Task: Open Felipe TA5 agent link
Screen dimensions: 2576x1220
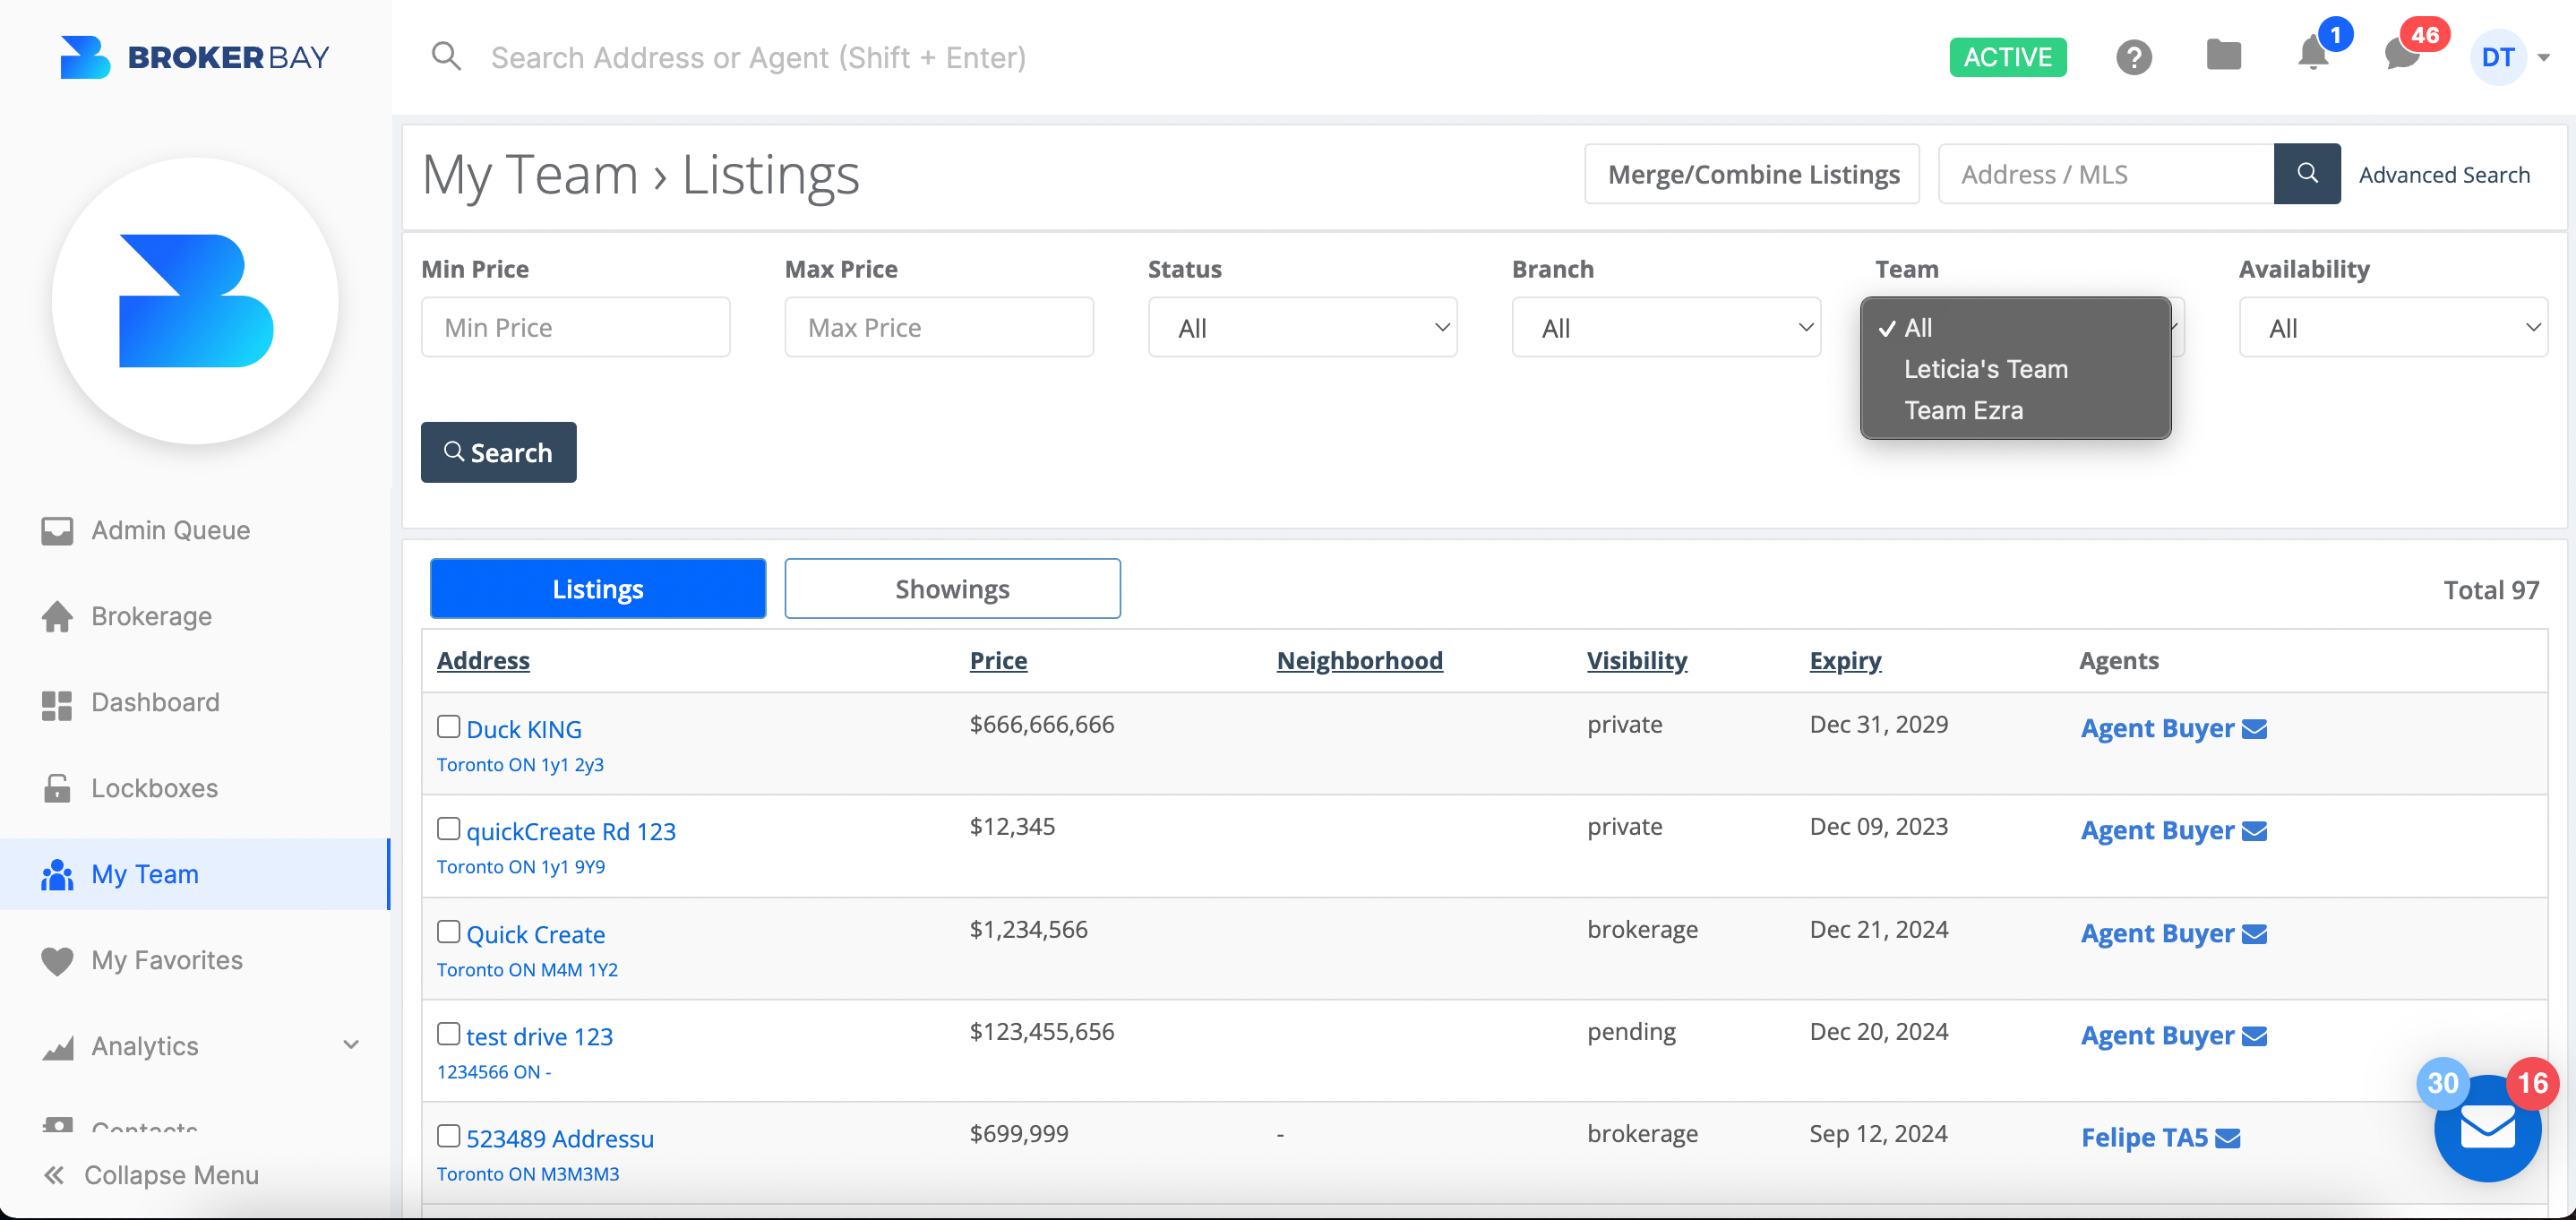Action: [x=2144, y=1138]
